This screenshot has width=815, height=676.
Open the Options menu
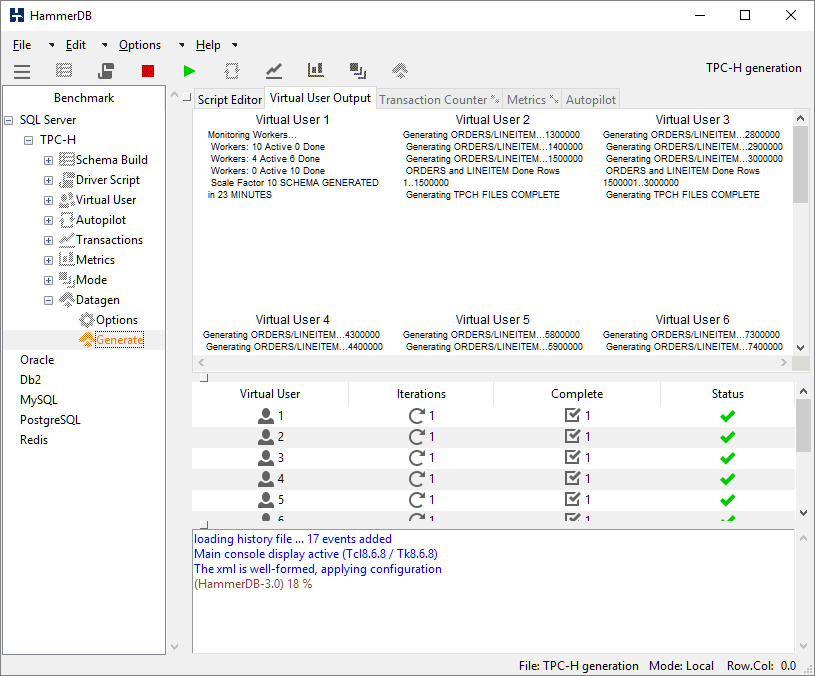[140, 45]
